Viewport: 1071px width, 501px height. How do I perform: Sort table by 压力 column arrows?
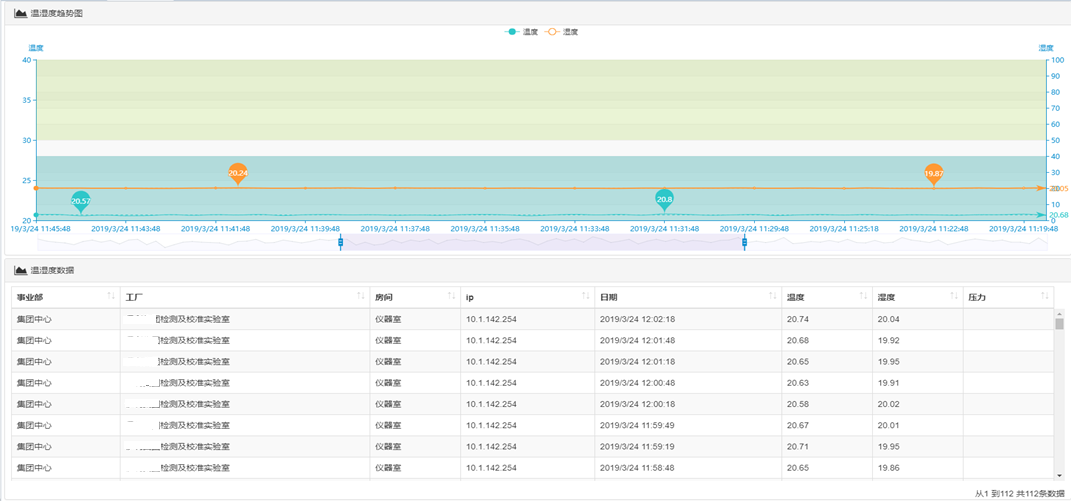pos(1045,297)
